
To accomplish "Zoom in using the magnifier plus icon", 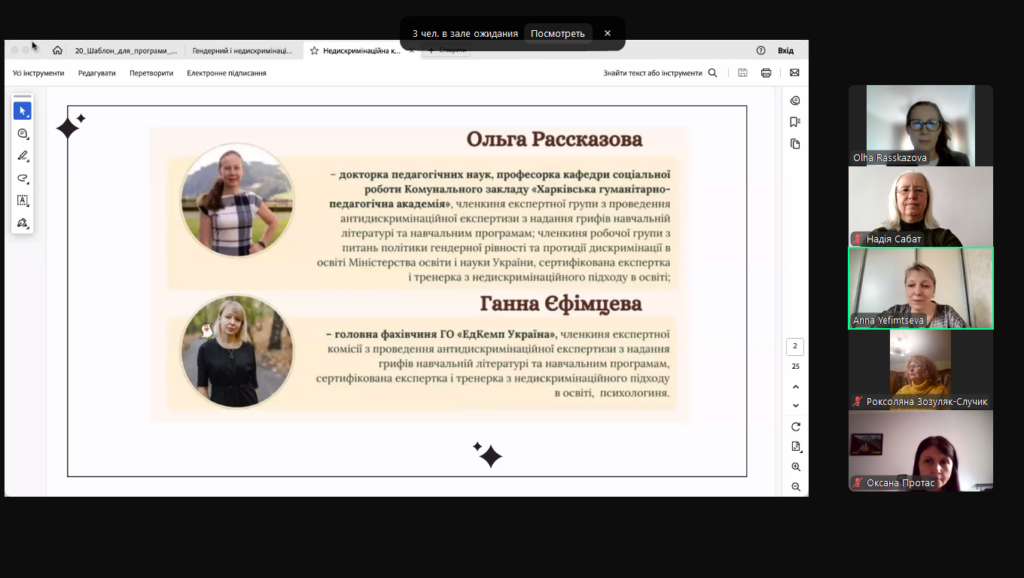I will pos(796,467).
